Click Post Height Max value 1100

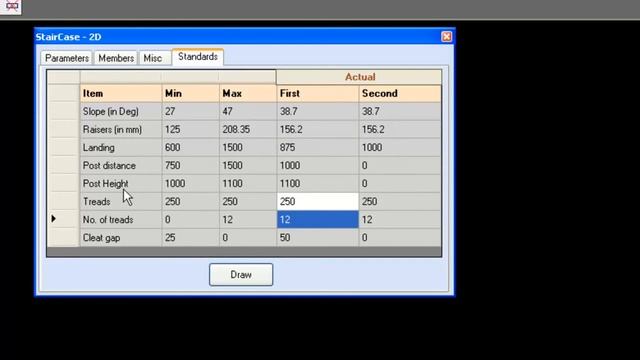point(248,184)
